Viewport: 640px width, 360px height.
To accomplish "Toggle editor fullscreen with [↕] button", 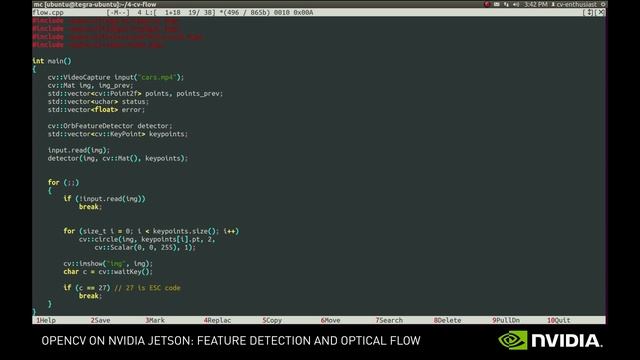I will pos(589,13).
